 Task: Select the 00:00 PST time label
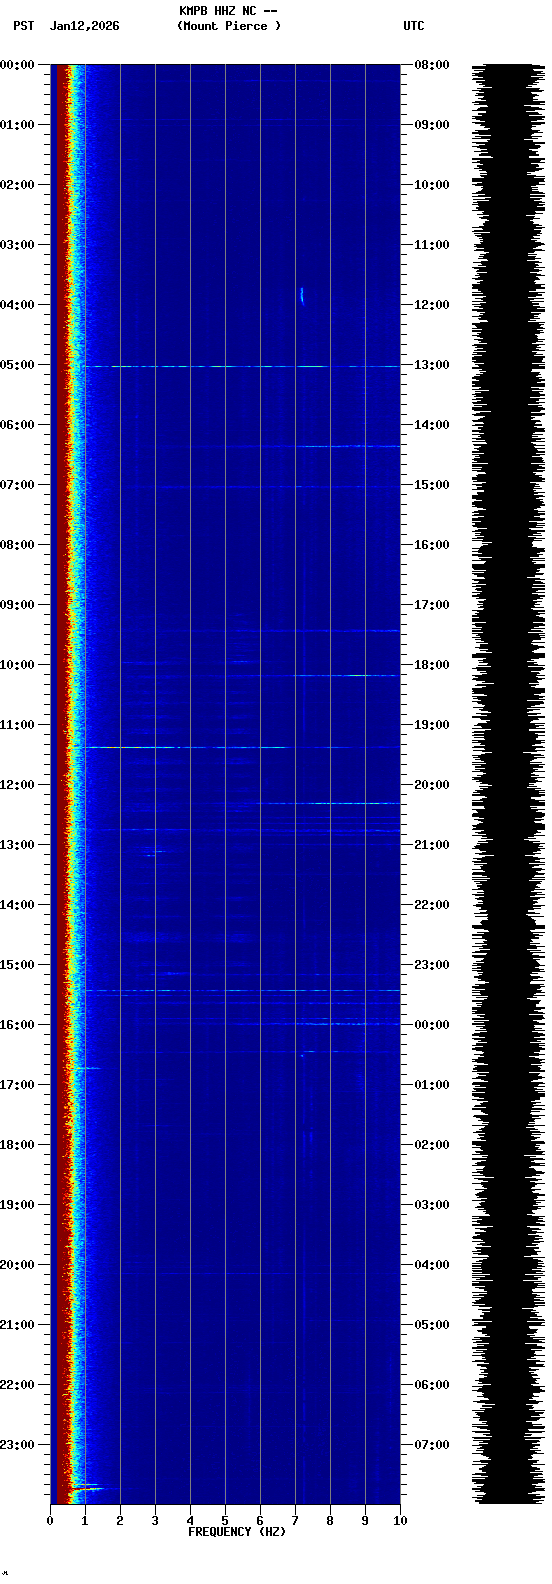pyautogui.click(x=17, y=65)
